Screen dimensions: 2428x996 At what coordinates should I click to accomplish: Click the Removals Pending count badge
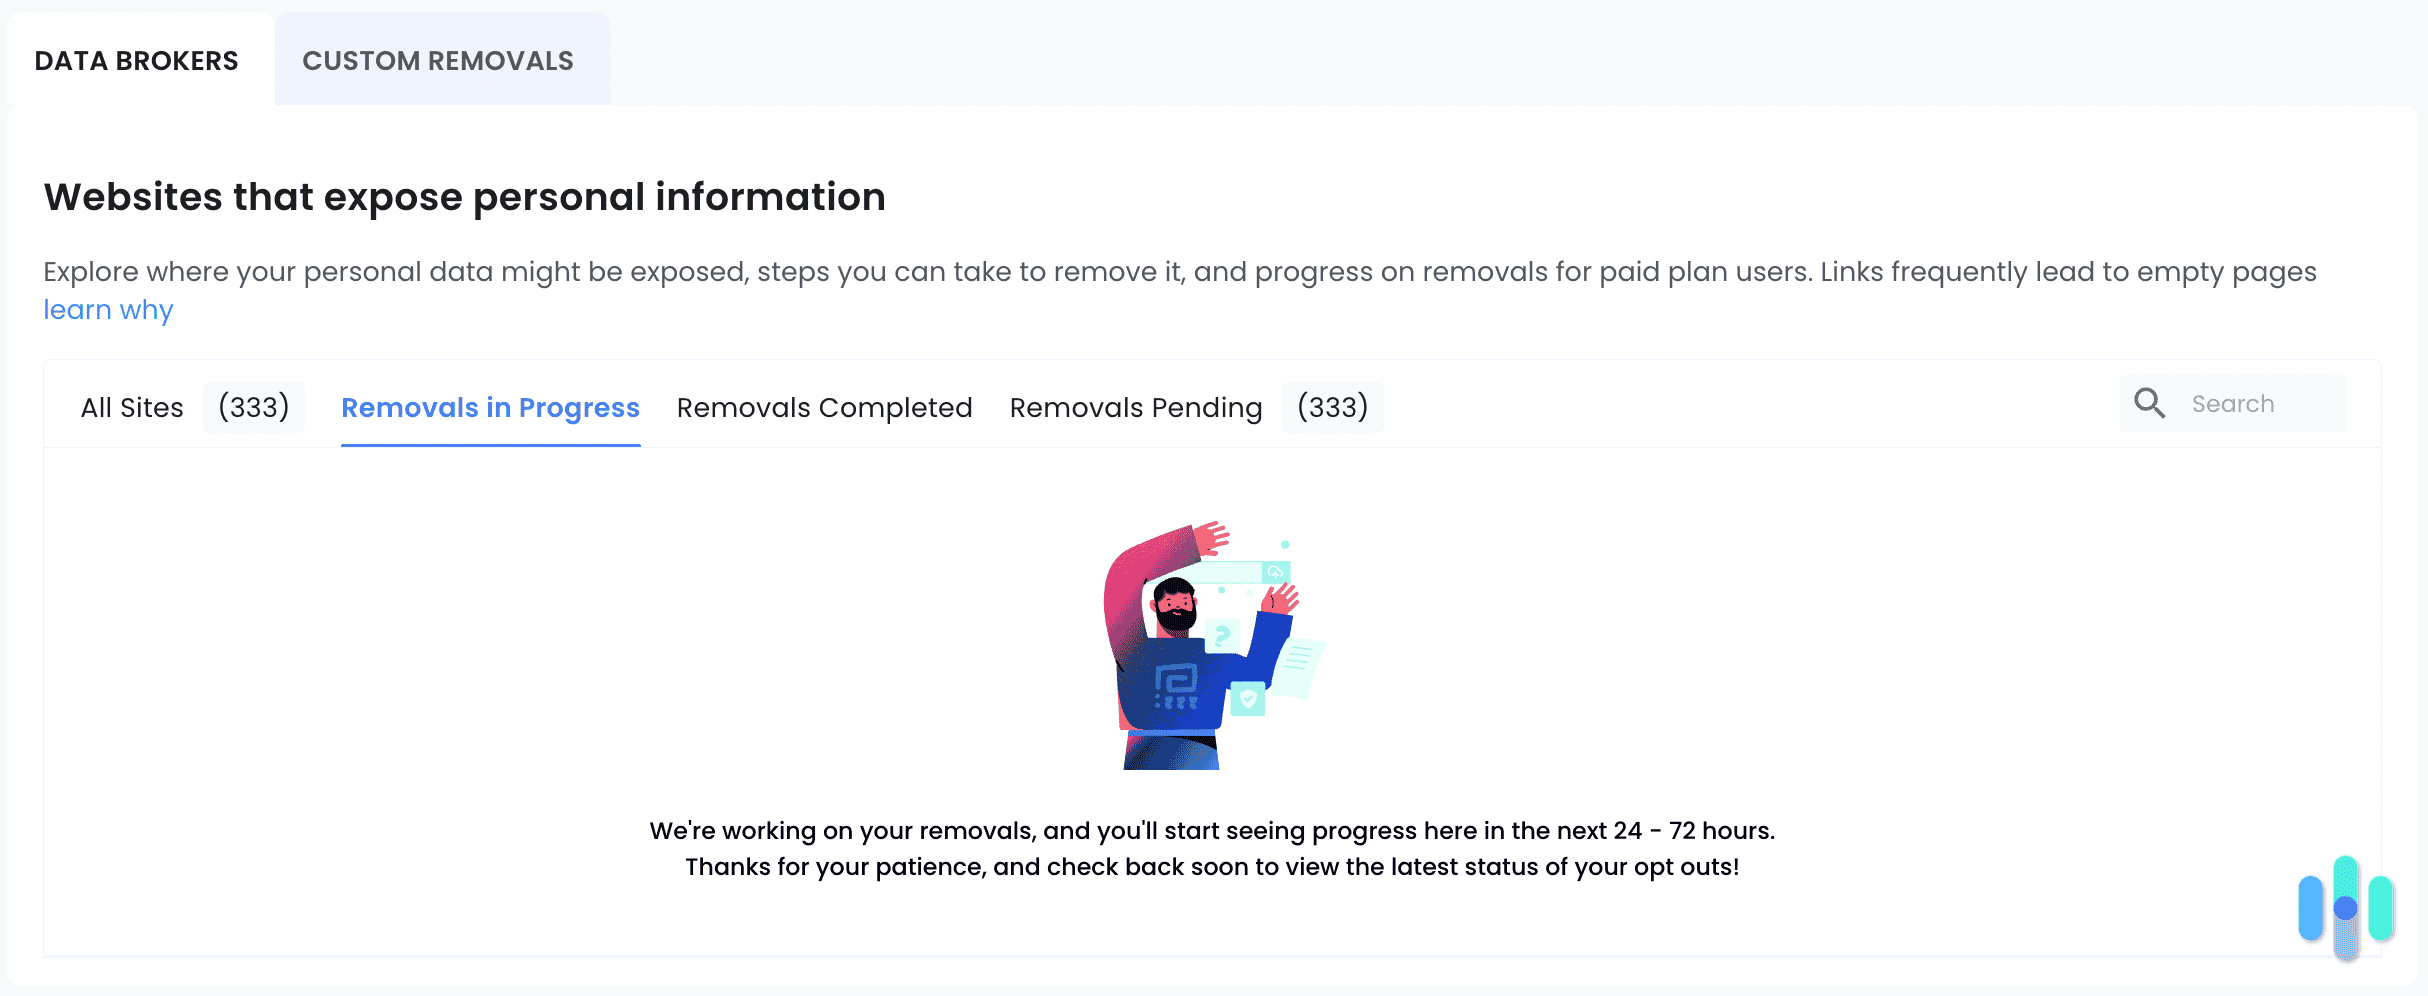click(1332, 408)
